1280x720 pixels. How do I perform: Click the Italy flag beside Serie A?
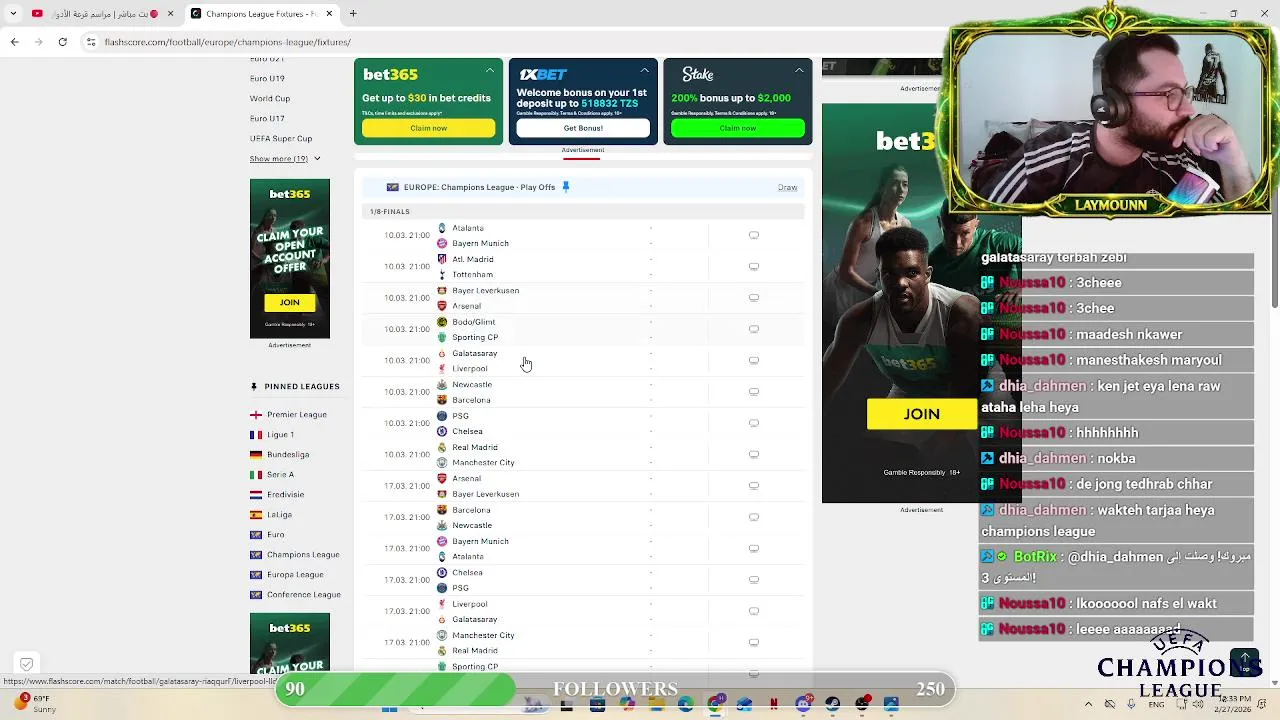point(256,474)
